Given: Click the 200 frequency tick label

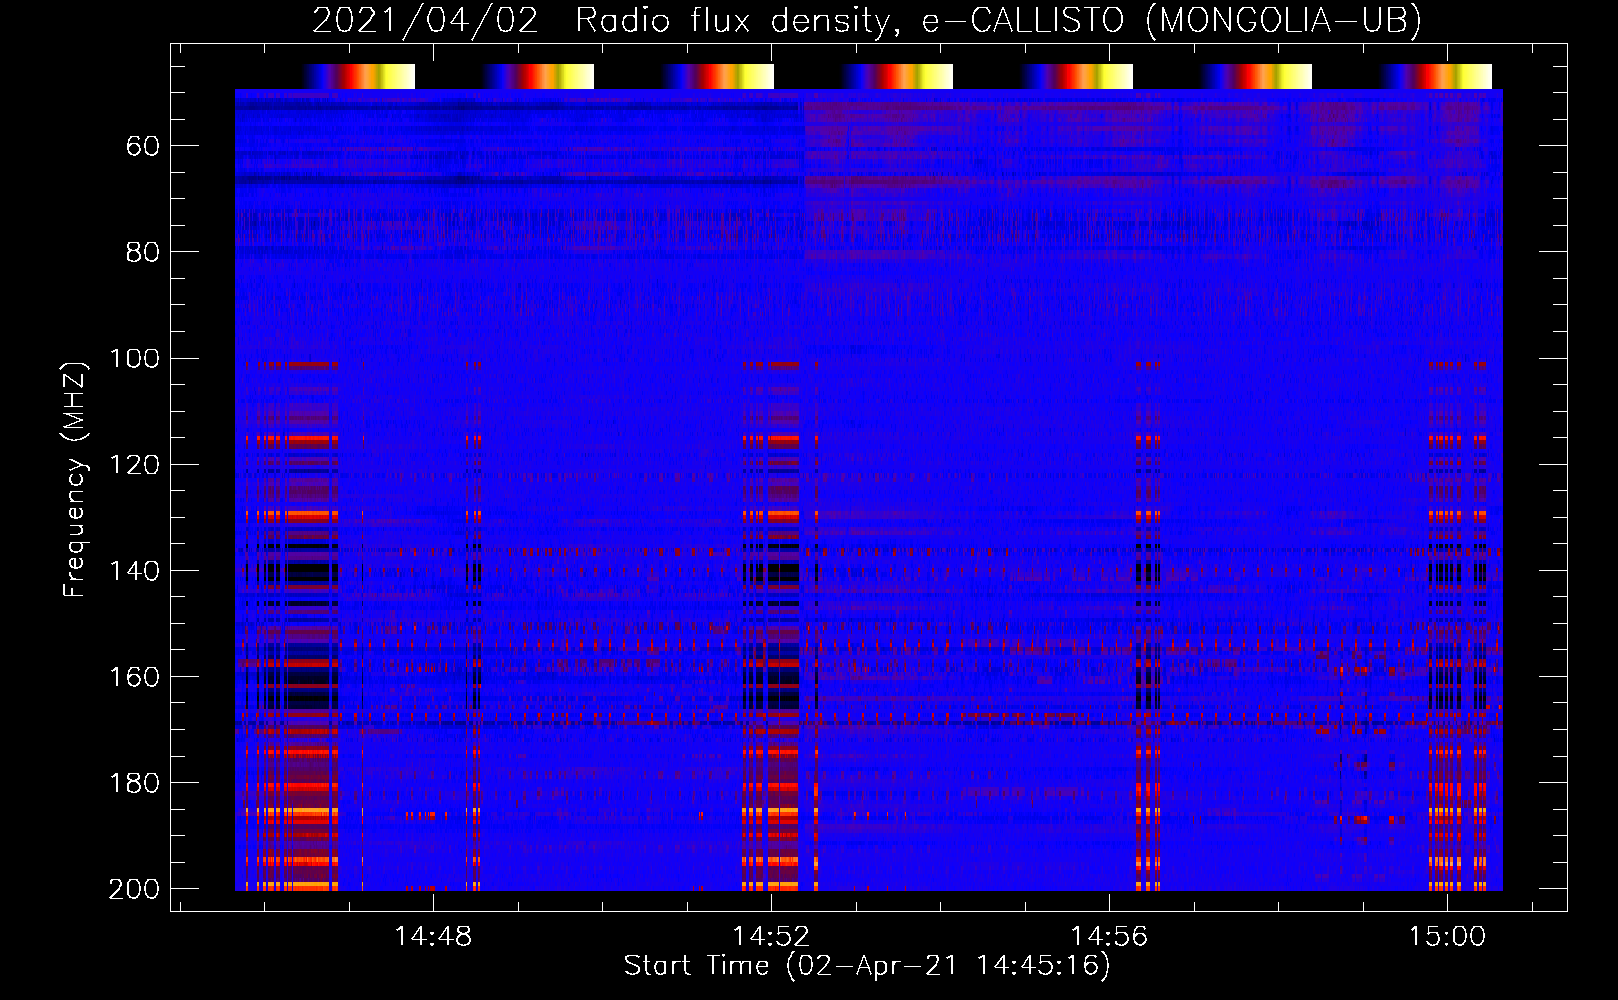Looking at the screenshot, I should tap(134, 888).
